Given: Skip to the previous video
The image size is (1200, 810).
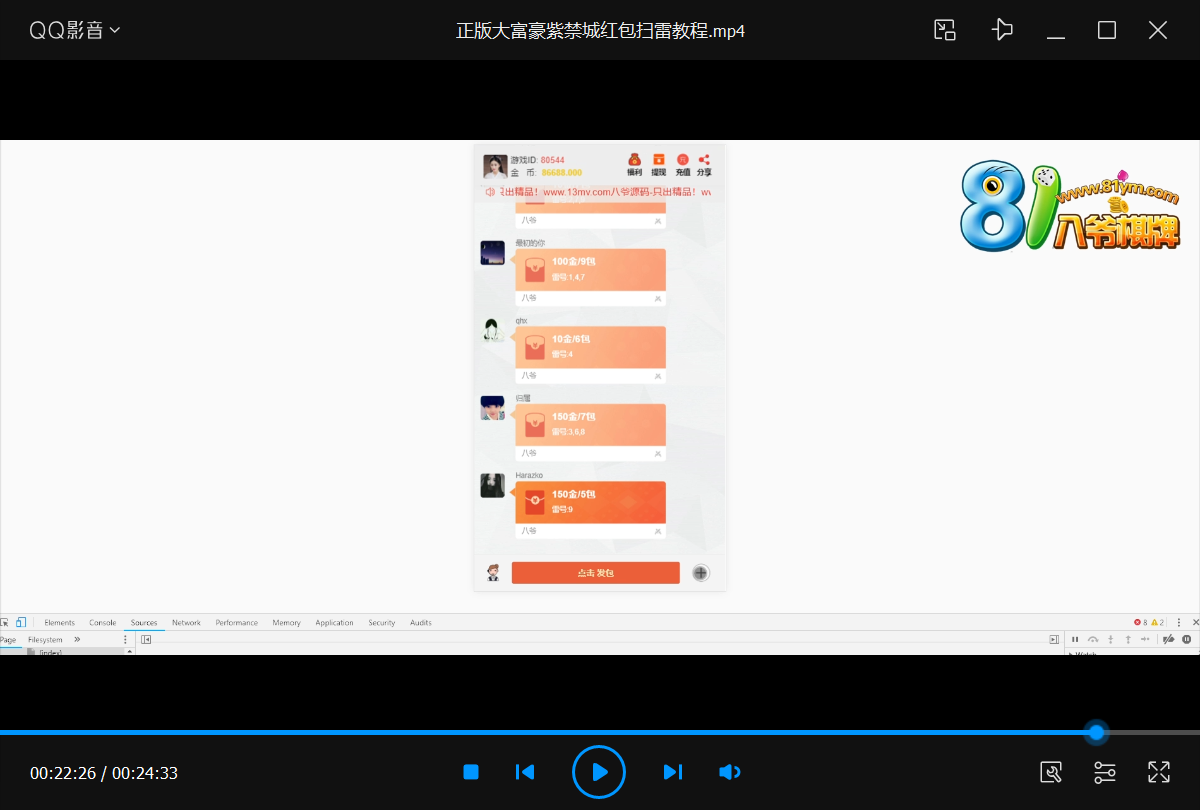Looking at the screenshot, I should (x=525, y=772).
